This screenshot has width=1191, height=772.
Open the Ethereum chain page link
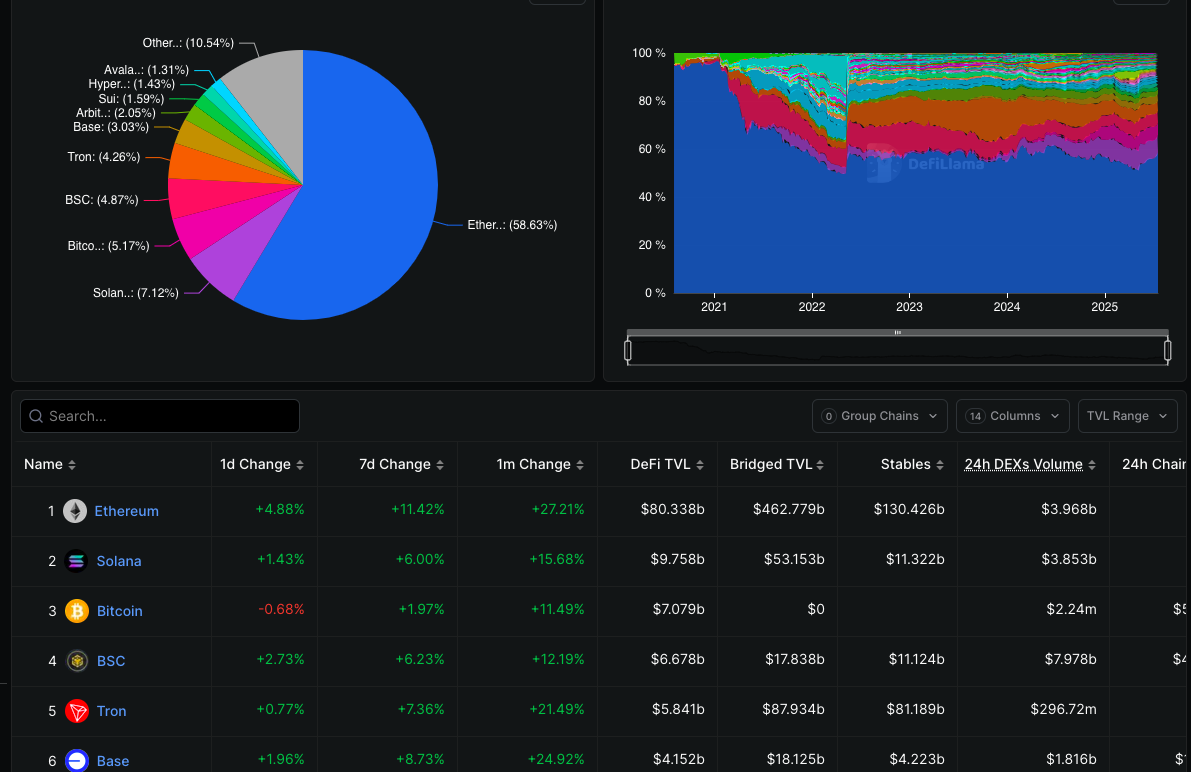pyautogui.click(x=125, y=510)
